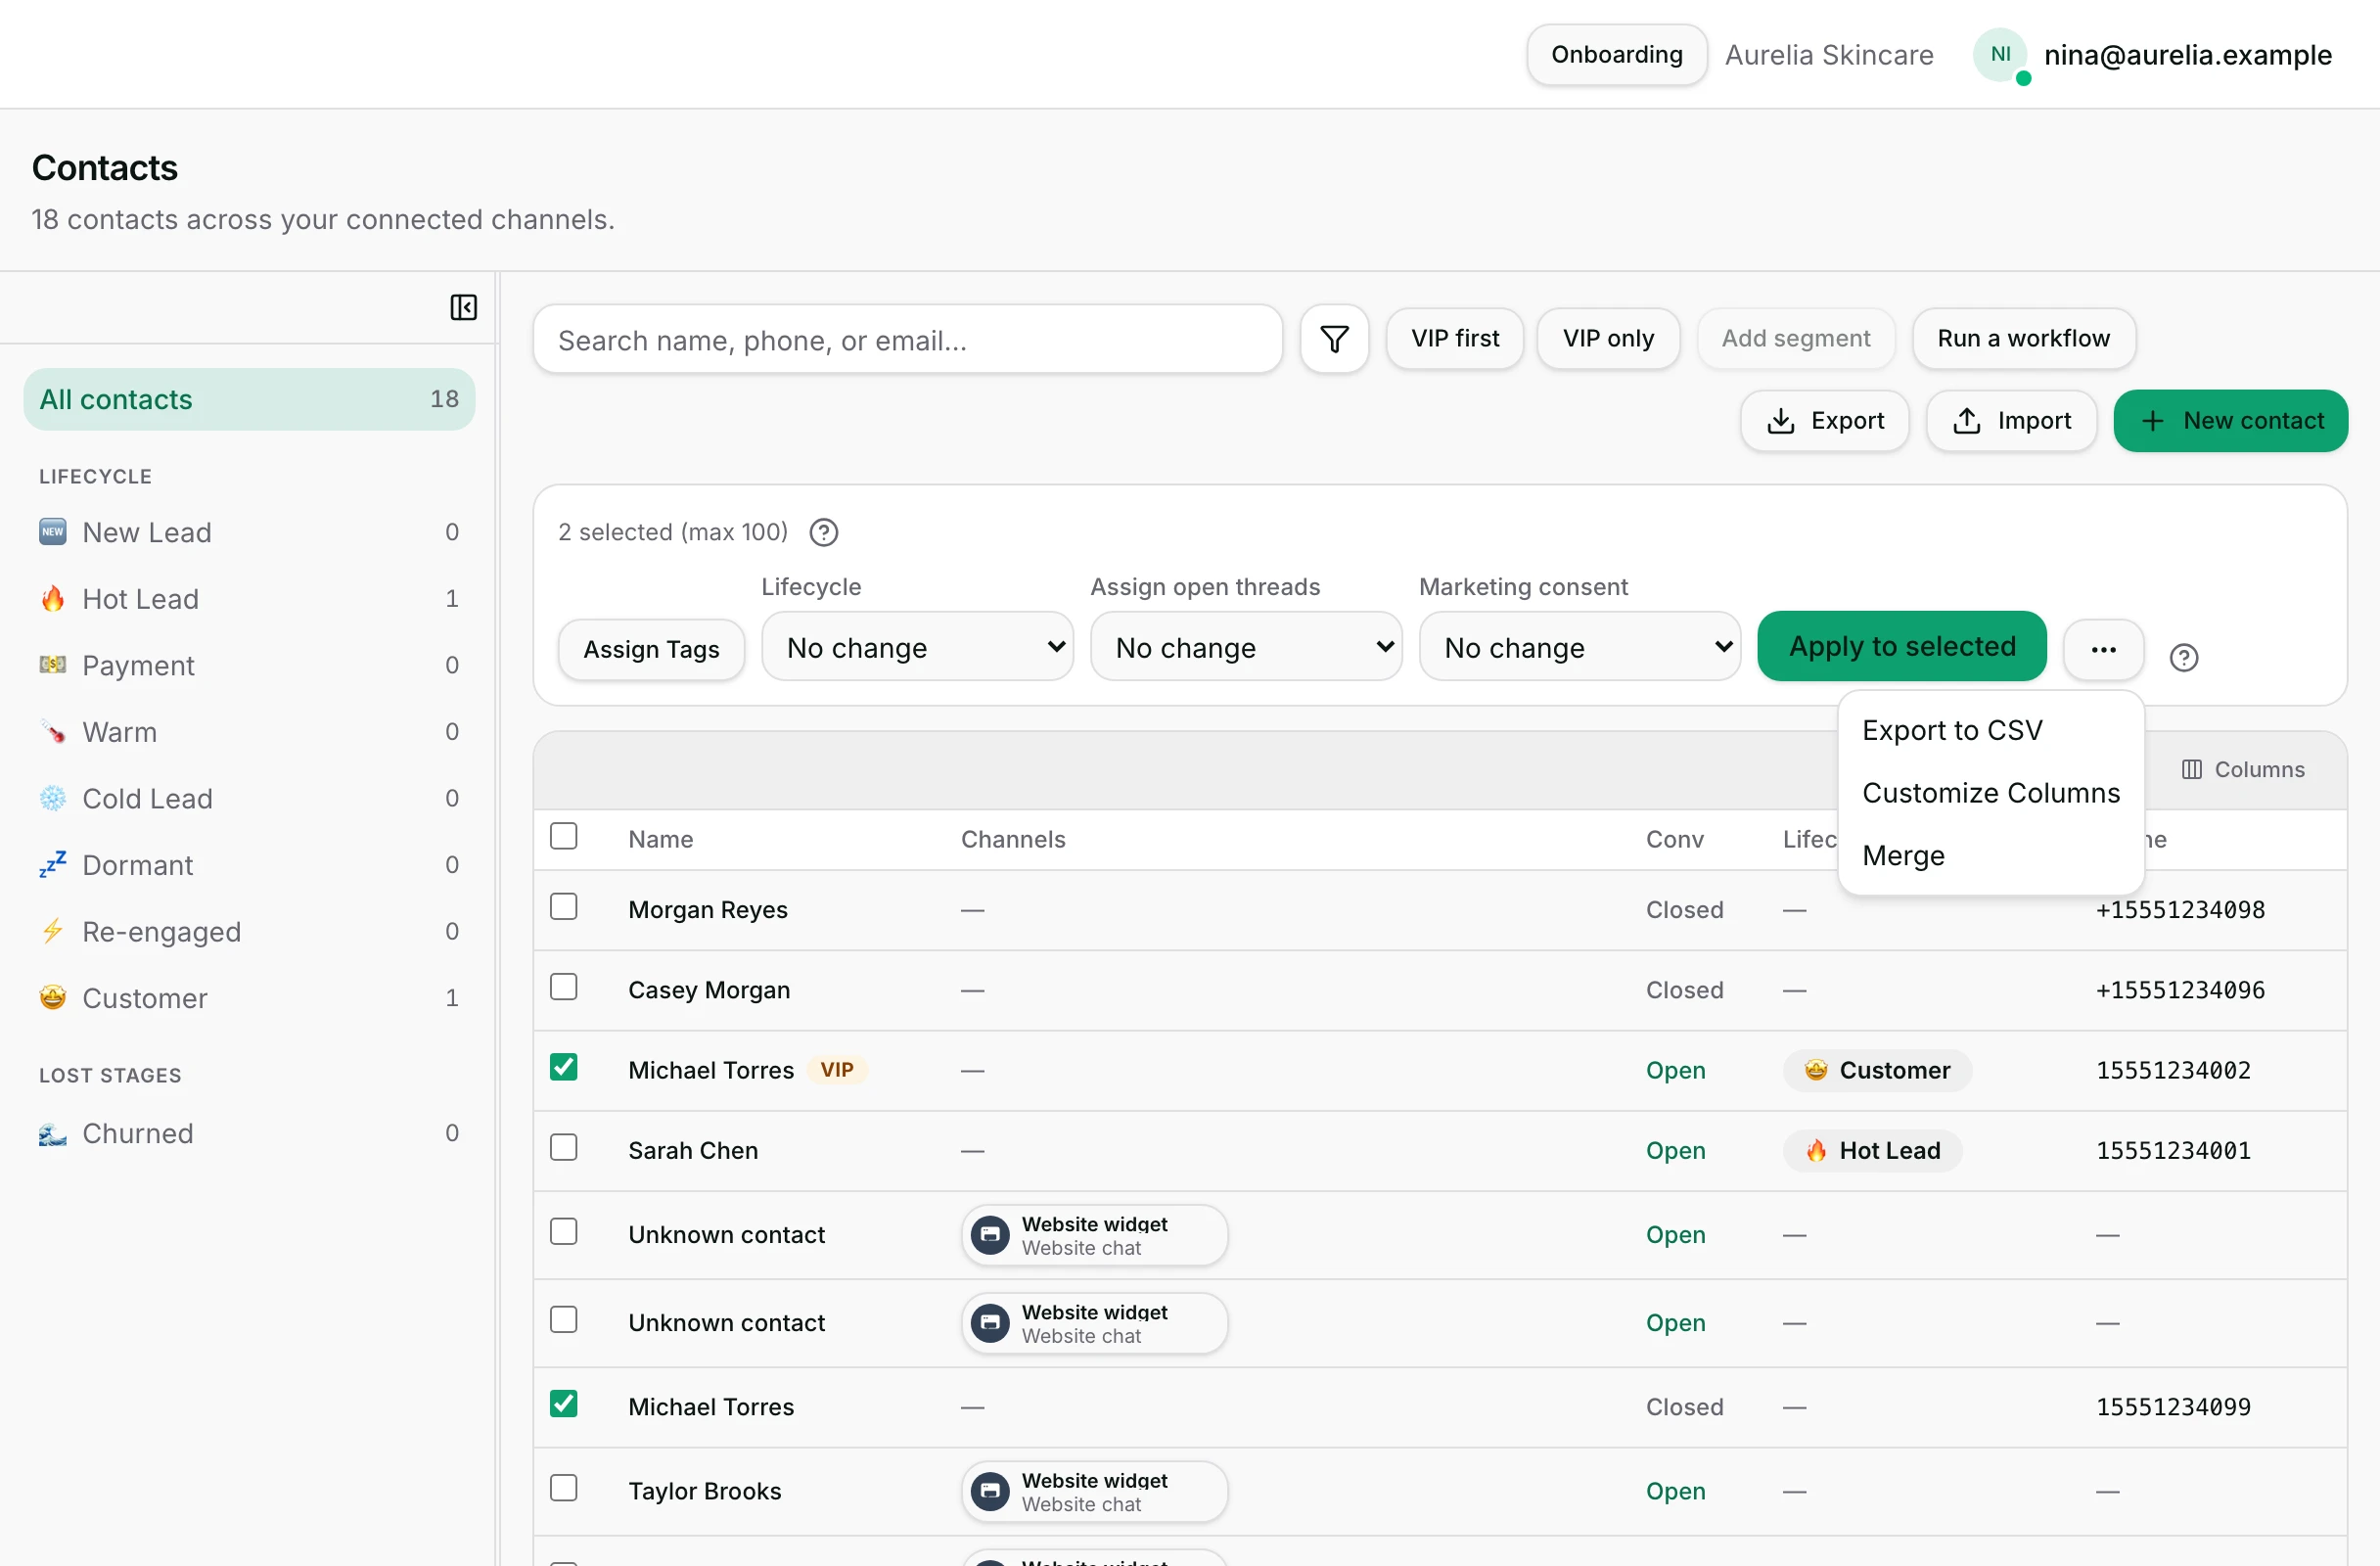Open the Lifecycle dropdown
Image resolution: width=2380 pixels, height=1566 pixels.
coord(917,647)
